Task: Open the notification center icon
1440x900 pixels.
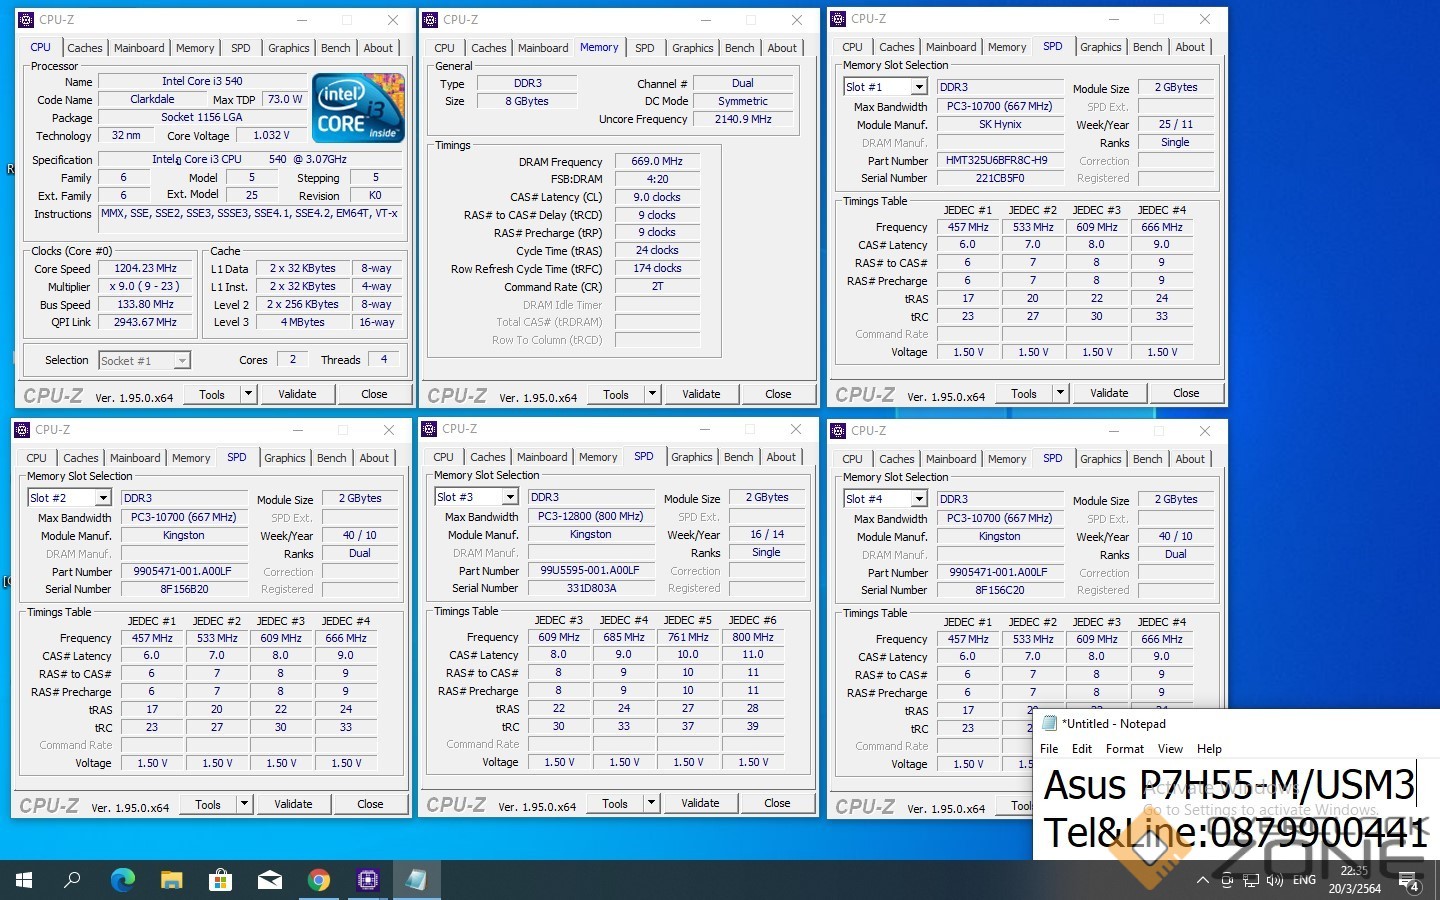Action: [x=1408, y=881]
